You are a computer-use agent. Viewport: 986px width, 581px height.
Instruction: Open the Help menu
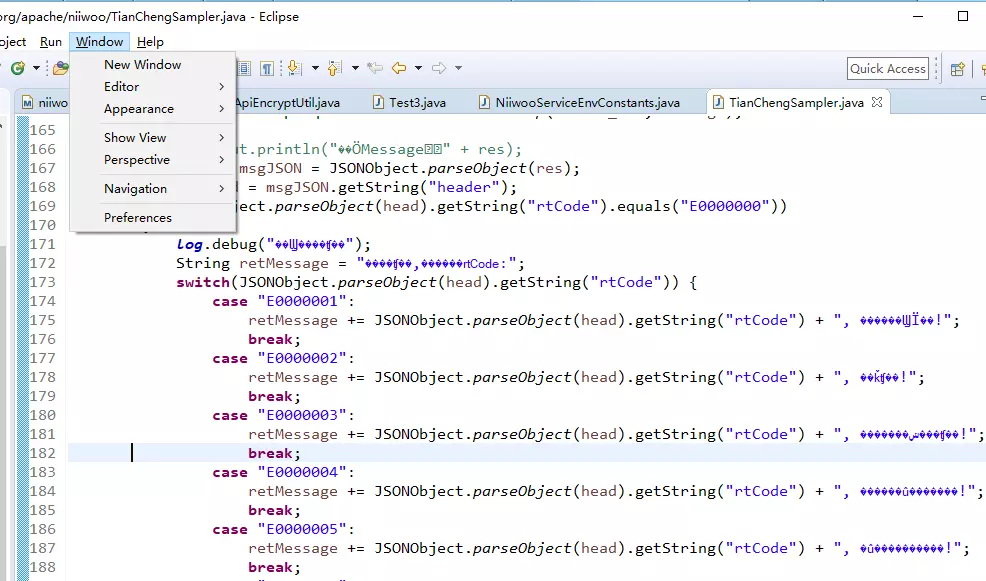pos(150,42)
